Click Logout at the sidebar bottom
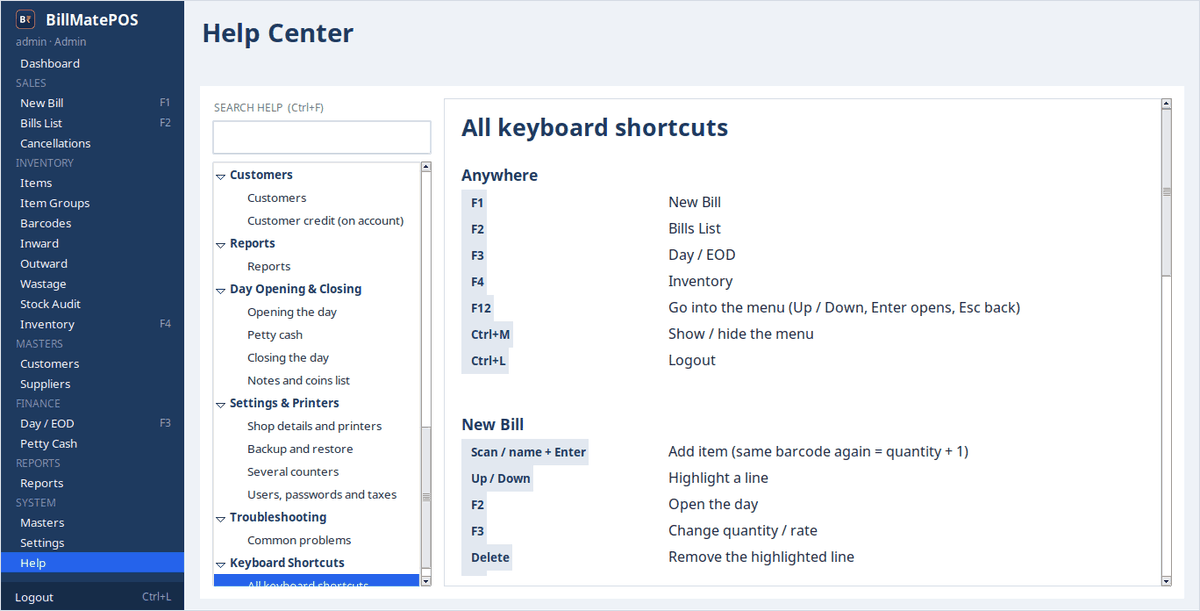Viewport: 1200px width, 611px height. 92,597
